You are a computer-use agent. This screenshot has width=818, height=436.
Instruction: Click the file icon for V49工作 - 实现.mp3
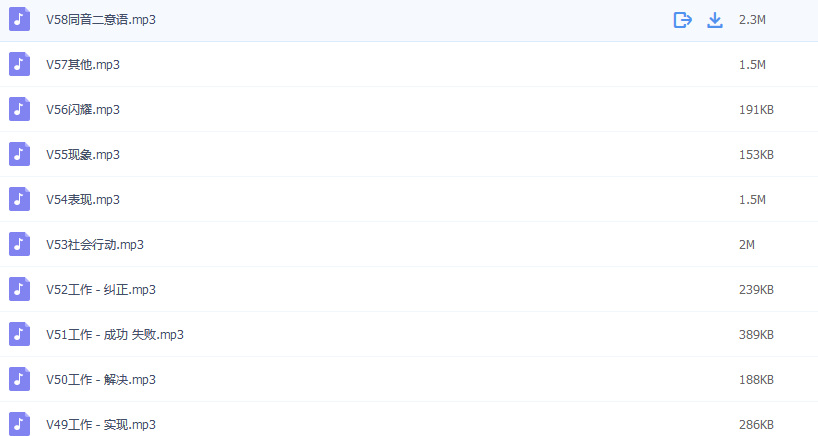tap(20, 424)
